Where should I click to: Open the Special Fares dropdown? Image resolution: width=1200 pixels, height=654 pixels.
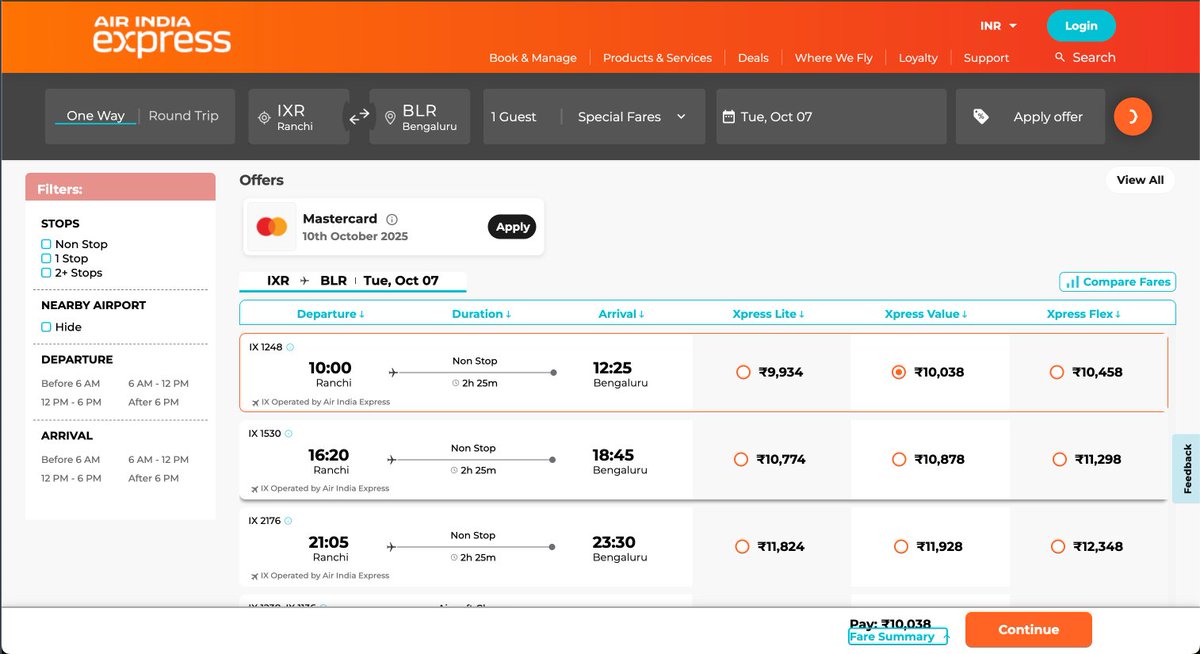[632, 117]
